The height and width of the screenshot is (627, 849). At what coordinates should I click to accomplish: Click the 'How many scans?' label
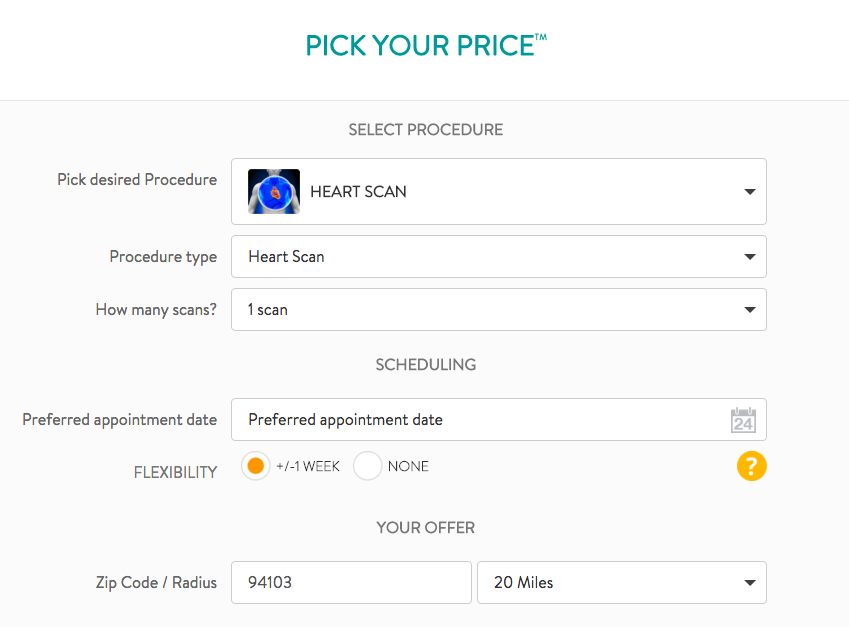pyautogui.click(x=156, y=310)
